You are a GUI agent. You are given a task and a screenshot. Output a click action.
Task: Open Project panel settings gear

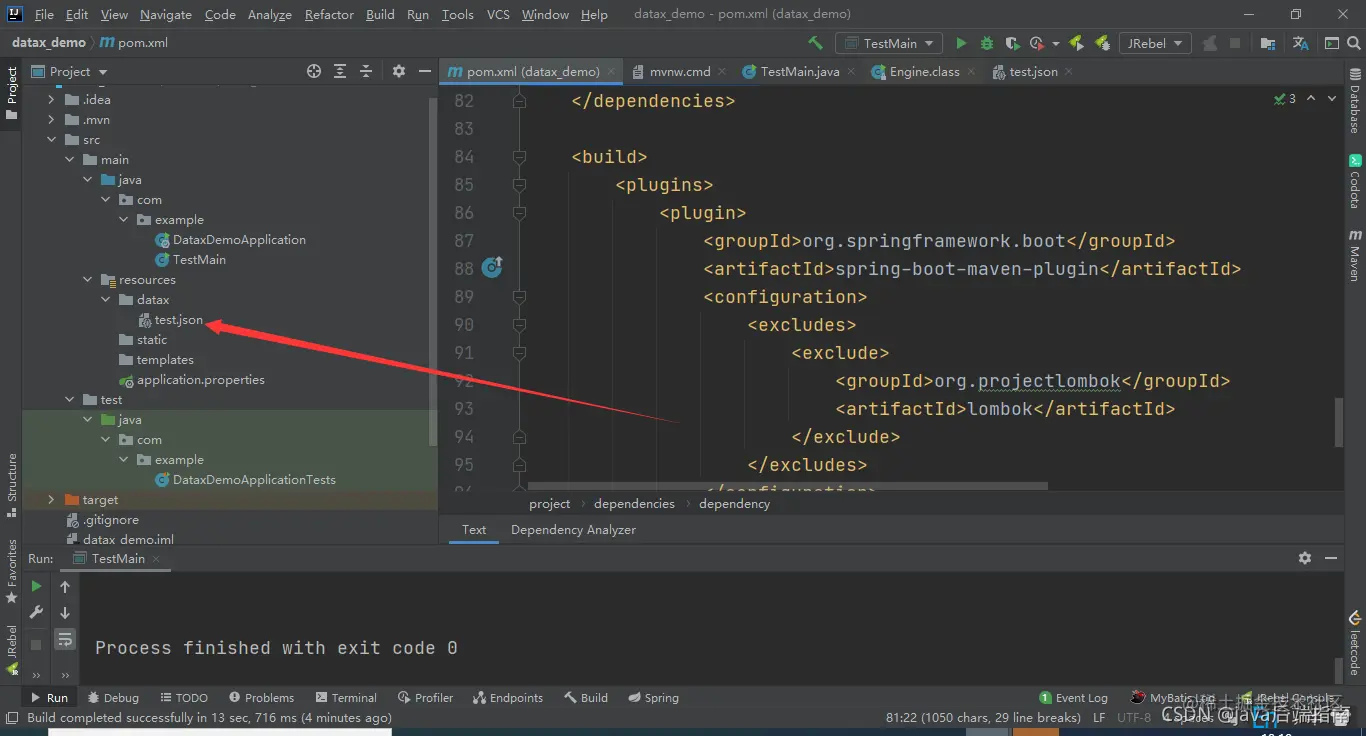tap(398, 71)
